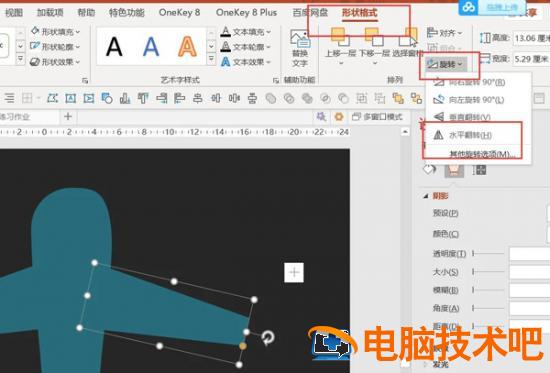Image resolution: width=550 pixels, height=373 pixels.
Task: Click the 模糊 blur slider
Action: [x=488, y=290]
